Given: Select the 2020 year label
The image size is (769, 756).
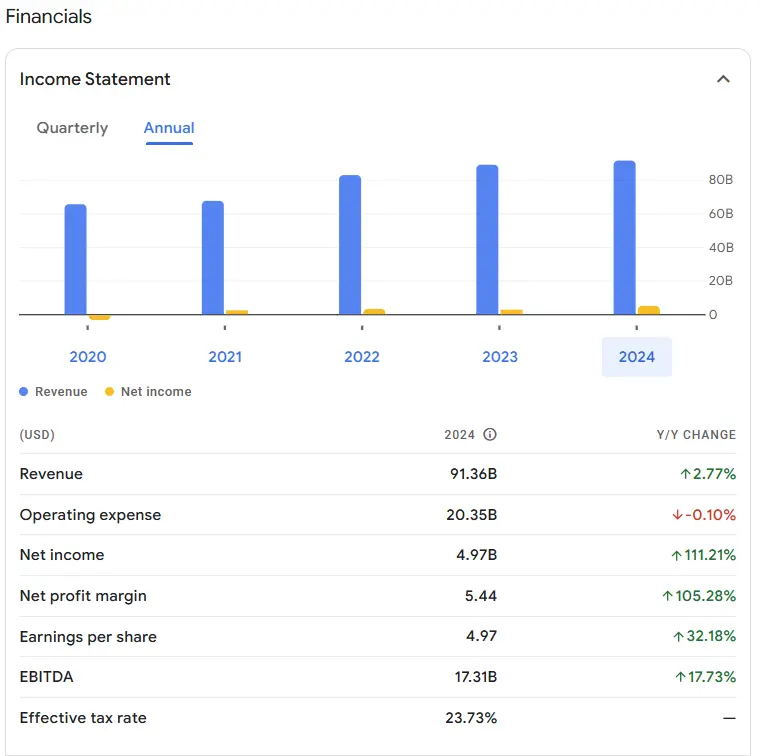Looking at the screenshot, I should tap(88, 357).
